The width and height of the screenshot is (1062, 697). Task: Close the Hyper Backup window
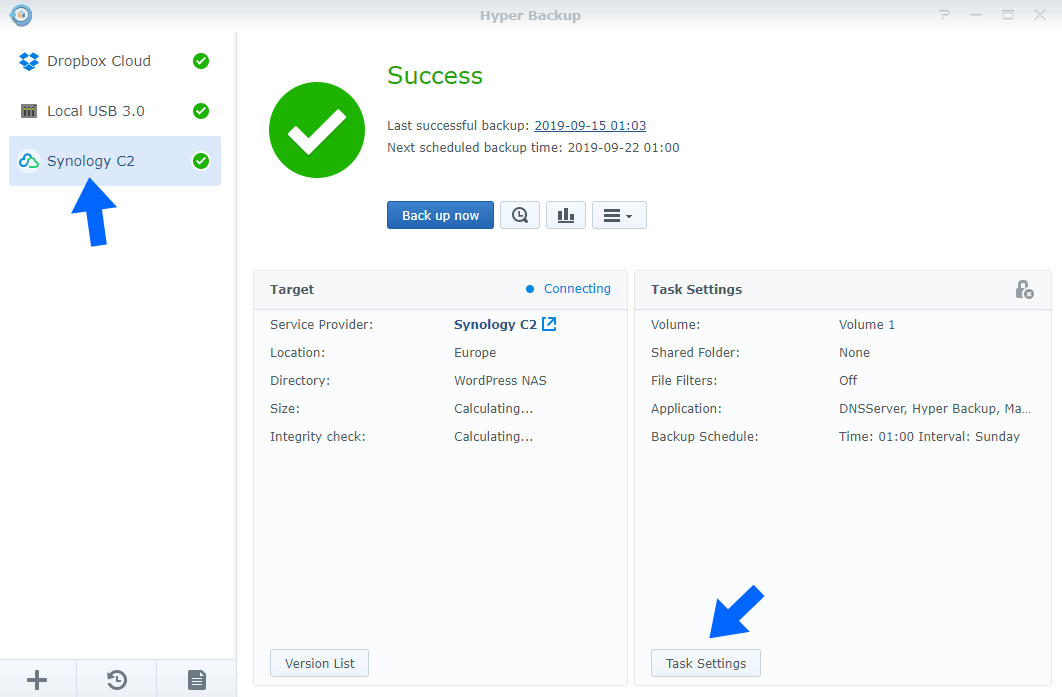coord(1040,15)
